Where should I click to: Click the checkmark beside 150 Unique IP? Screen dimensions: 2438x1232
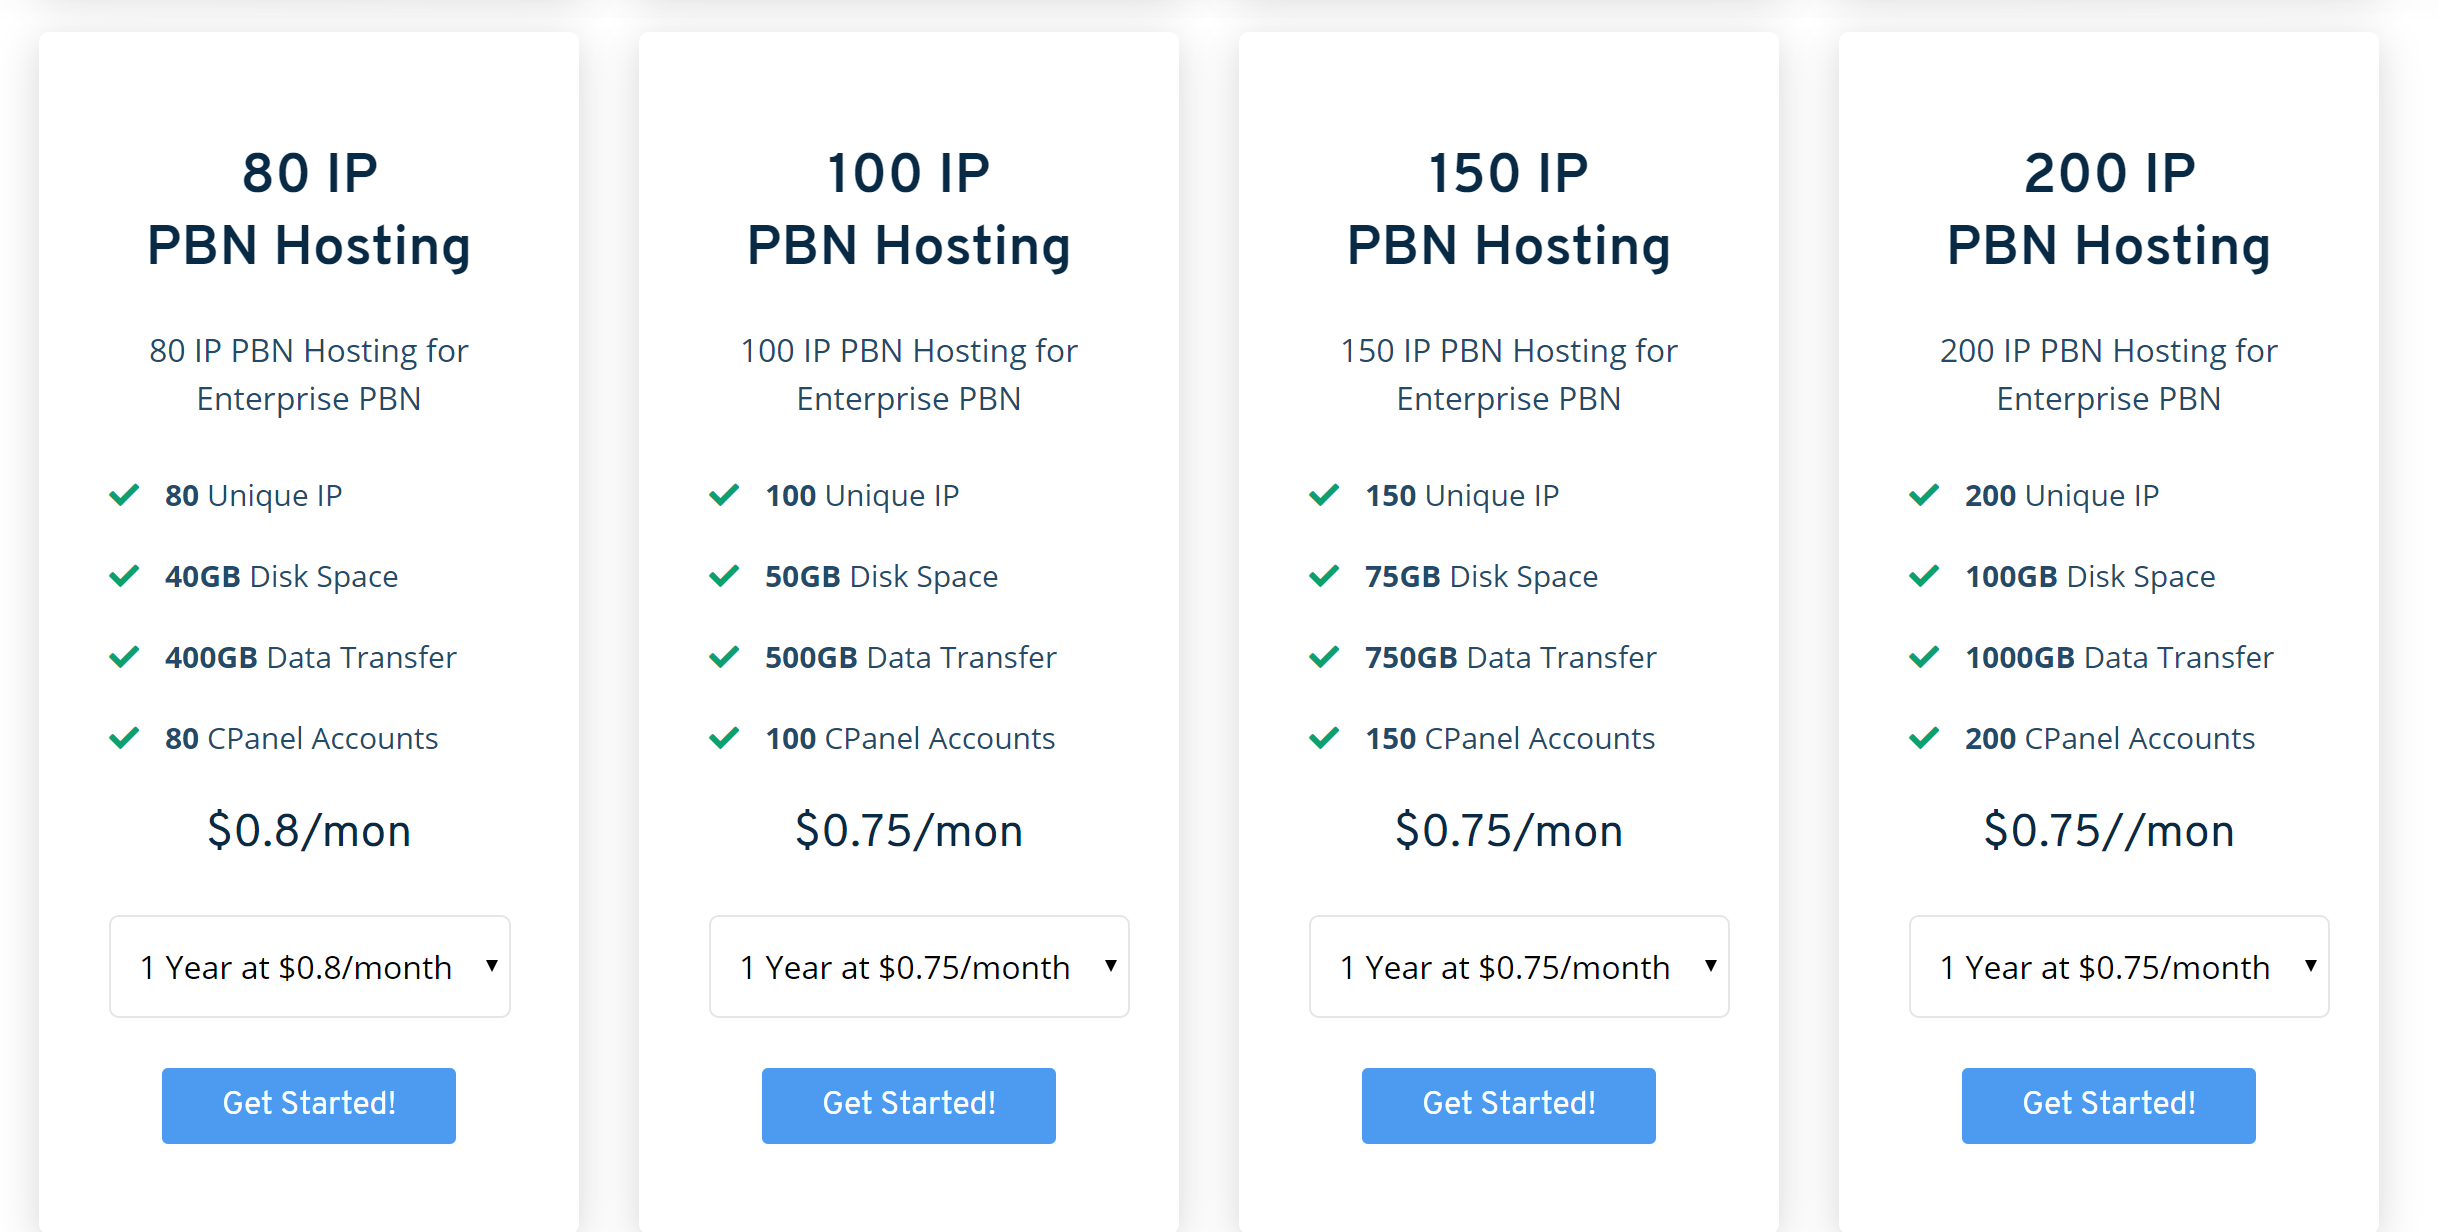1324,494
